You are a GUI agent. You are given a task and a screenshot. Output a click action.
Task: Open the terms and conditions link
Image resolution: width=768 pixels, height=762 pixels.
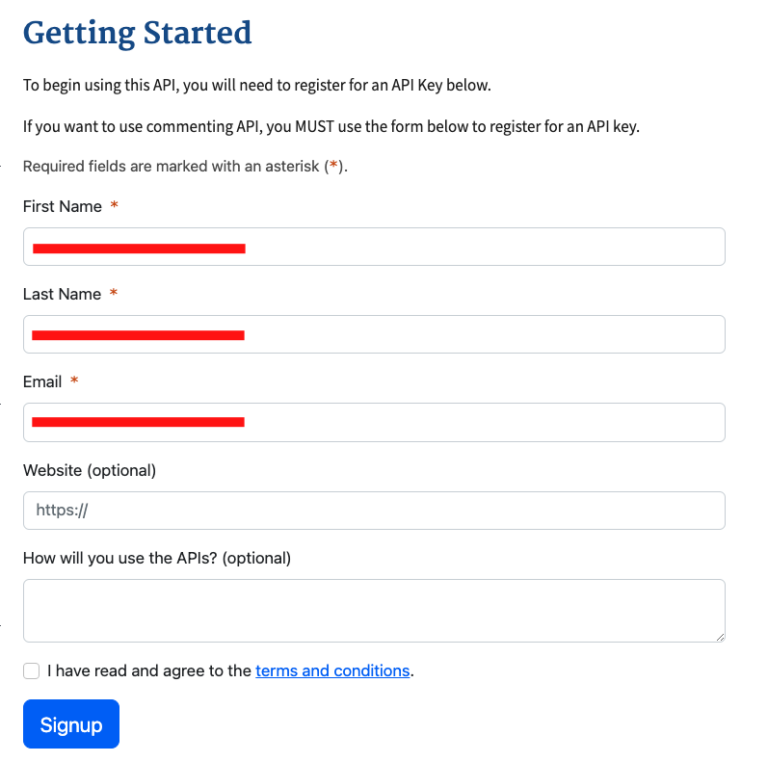pos(332,671)
